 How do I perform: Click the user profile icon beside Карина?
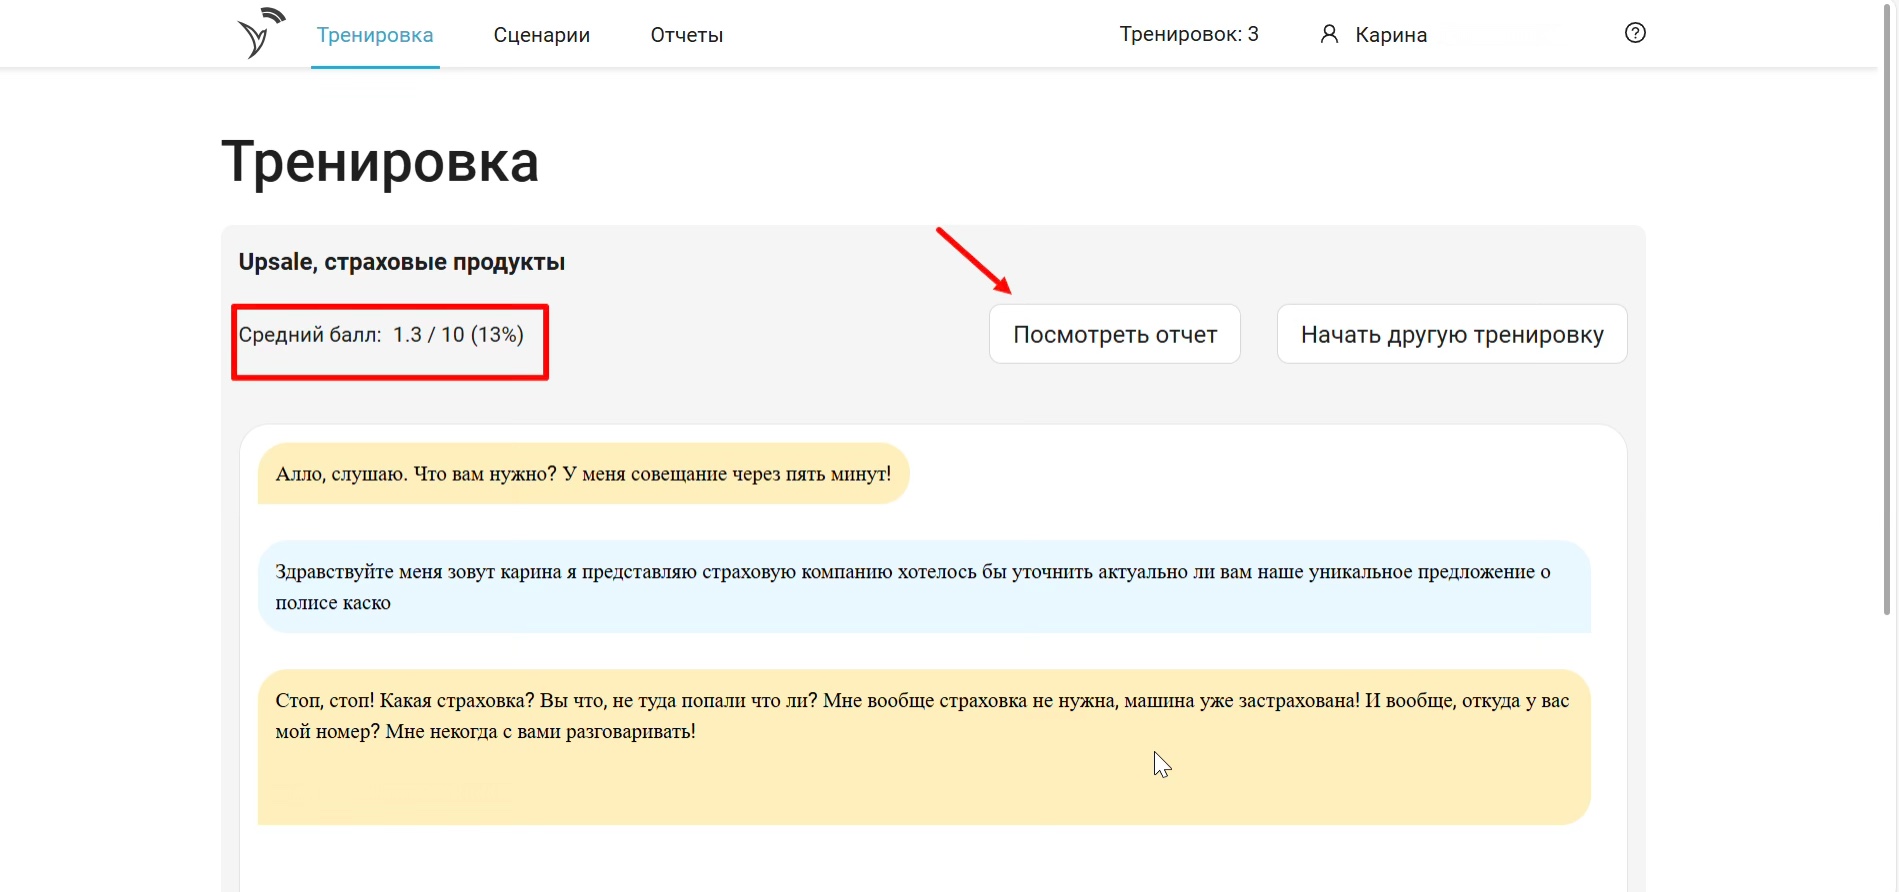pyautogui.click(x=1329, y=35)
